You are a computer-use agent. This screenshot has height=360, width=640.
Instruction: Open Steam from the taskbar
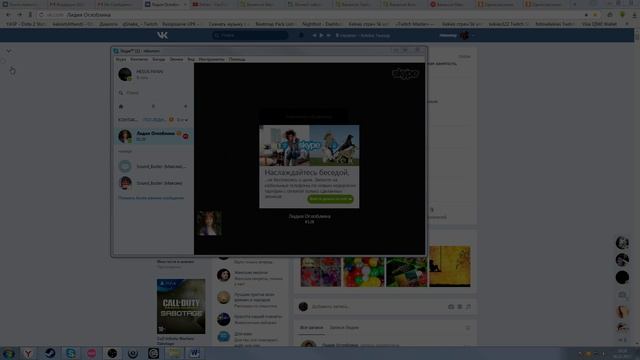(50, 353)
